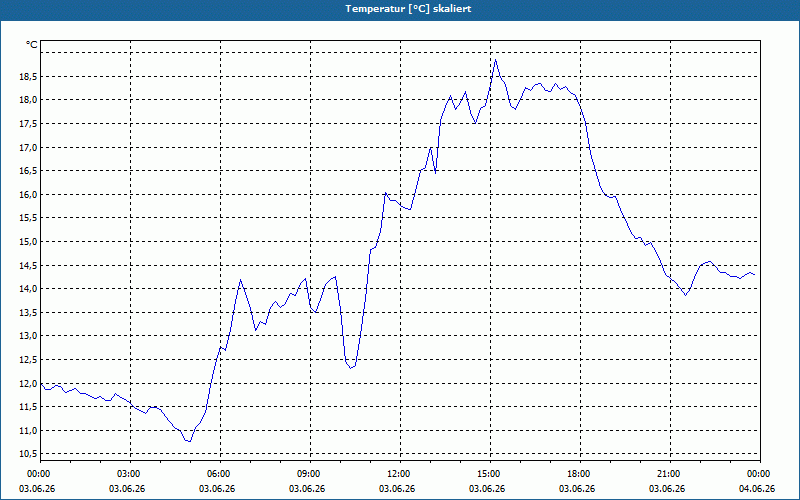Click the curve's minimum after 21:00

[686, 295]
